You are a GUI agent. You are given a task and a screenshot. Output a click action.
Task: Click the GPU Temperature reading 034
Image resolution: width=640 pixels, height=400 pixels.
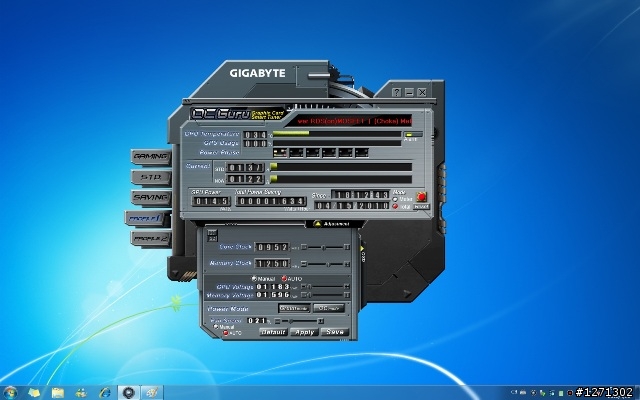point(255,135)
